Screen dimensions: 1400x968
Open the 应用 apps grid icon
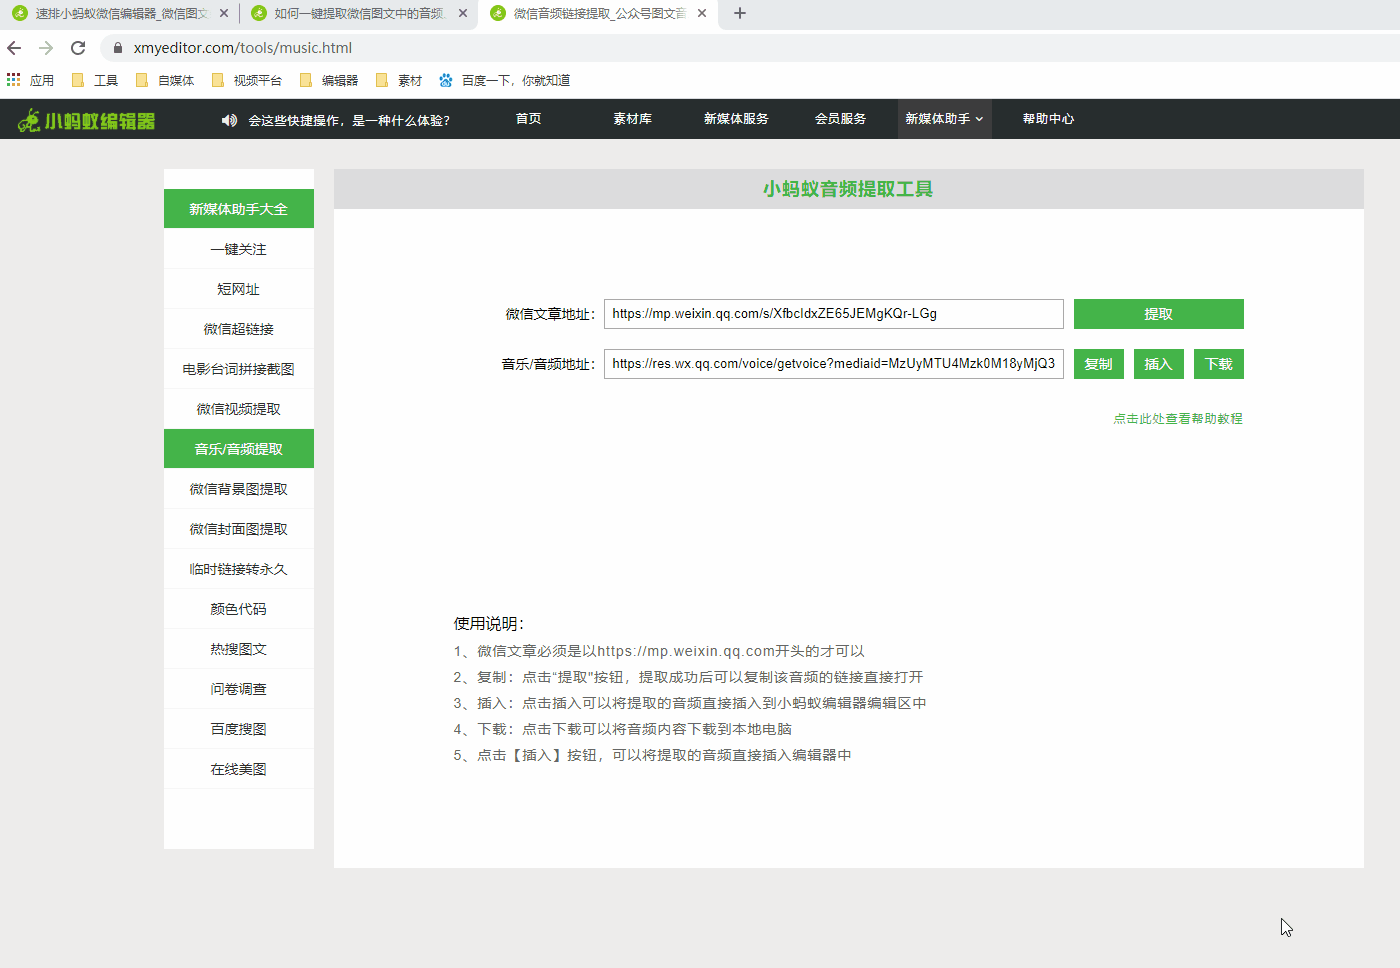pyautogui.click(x=14, y=80)
